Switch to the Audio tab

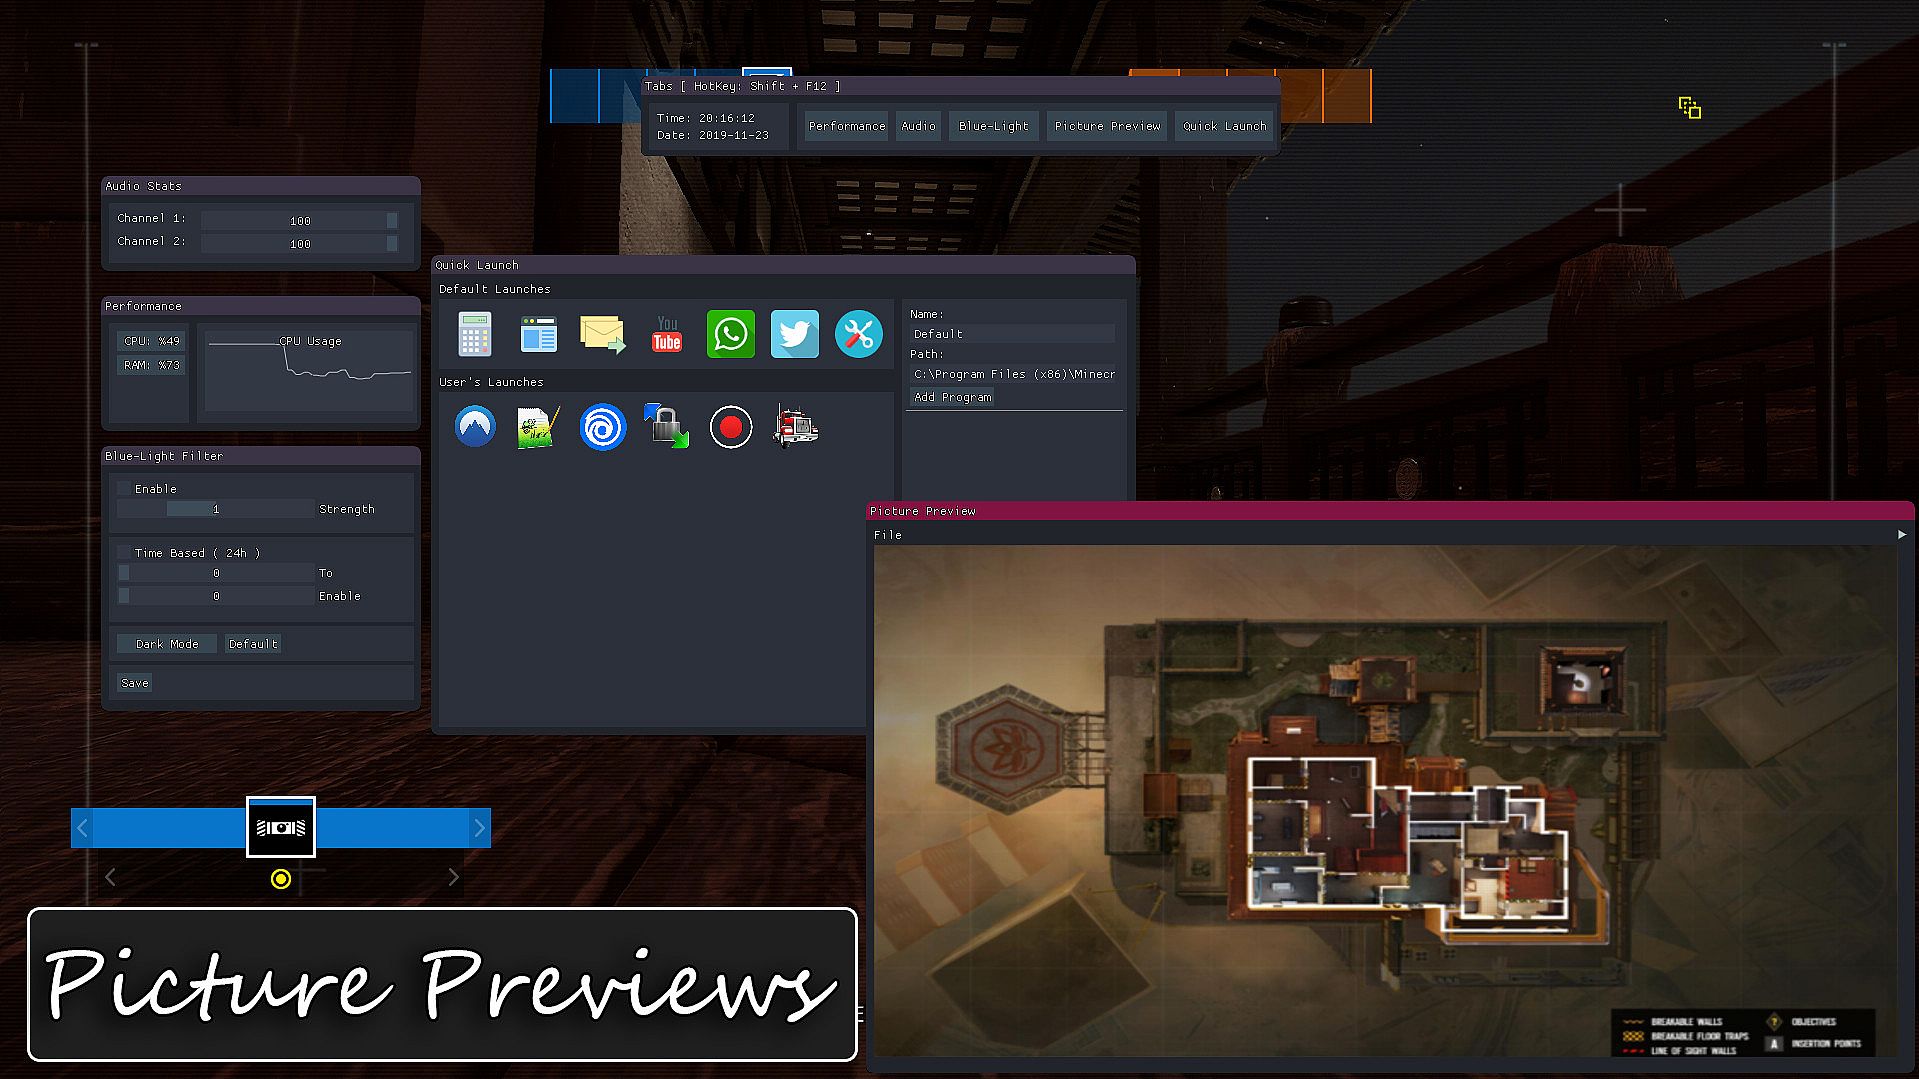pyautogui.click(x=918, y=126)
